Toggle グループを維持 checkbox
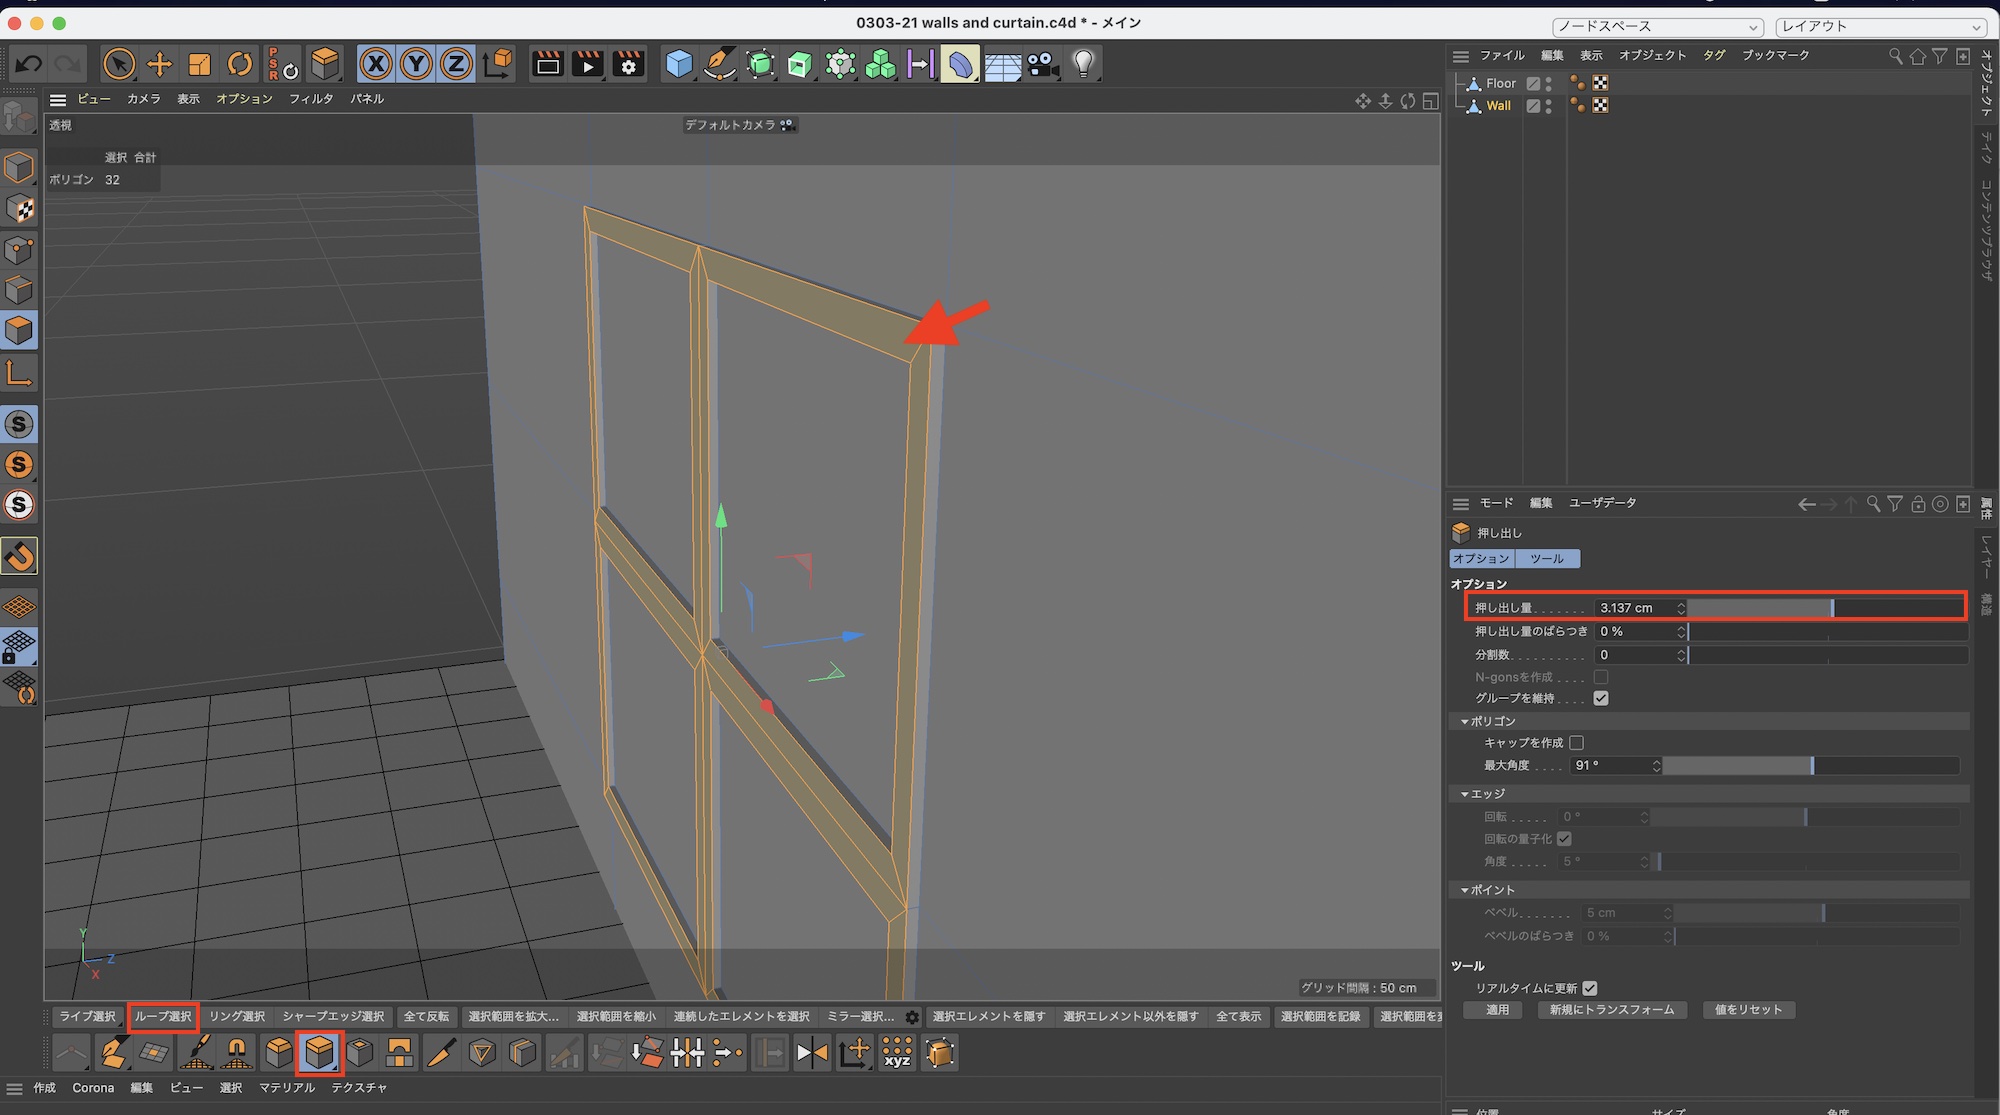Viewport: 2000px width, 1115px height. pos(1601,698)
